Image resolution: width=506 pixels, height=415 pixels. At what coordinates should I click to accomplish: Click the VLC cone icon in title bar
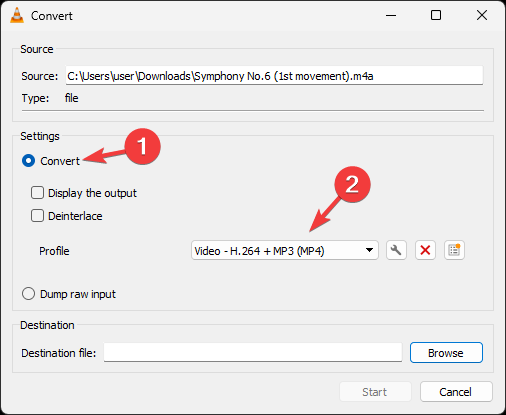click(x=17, y=15)
